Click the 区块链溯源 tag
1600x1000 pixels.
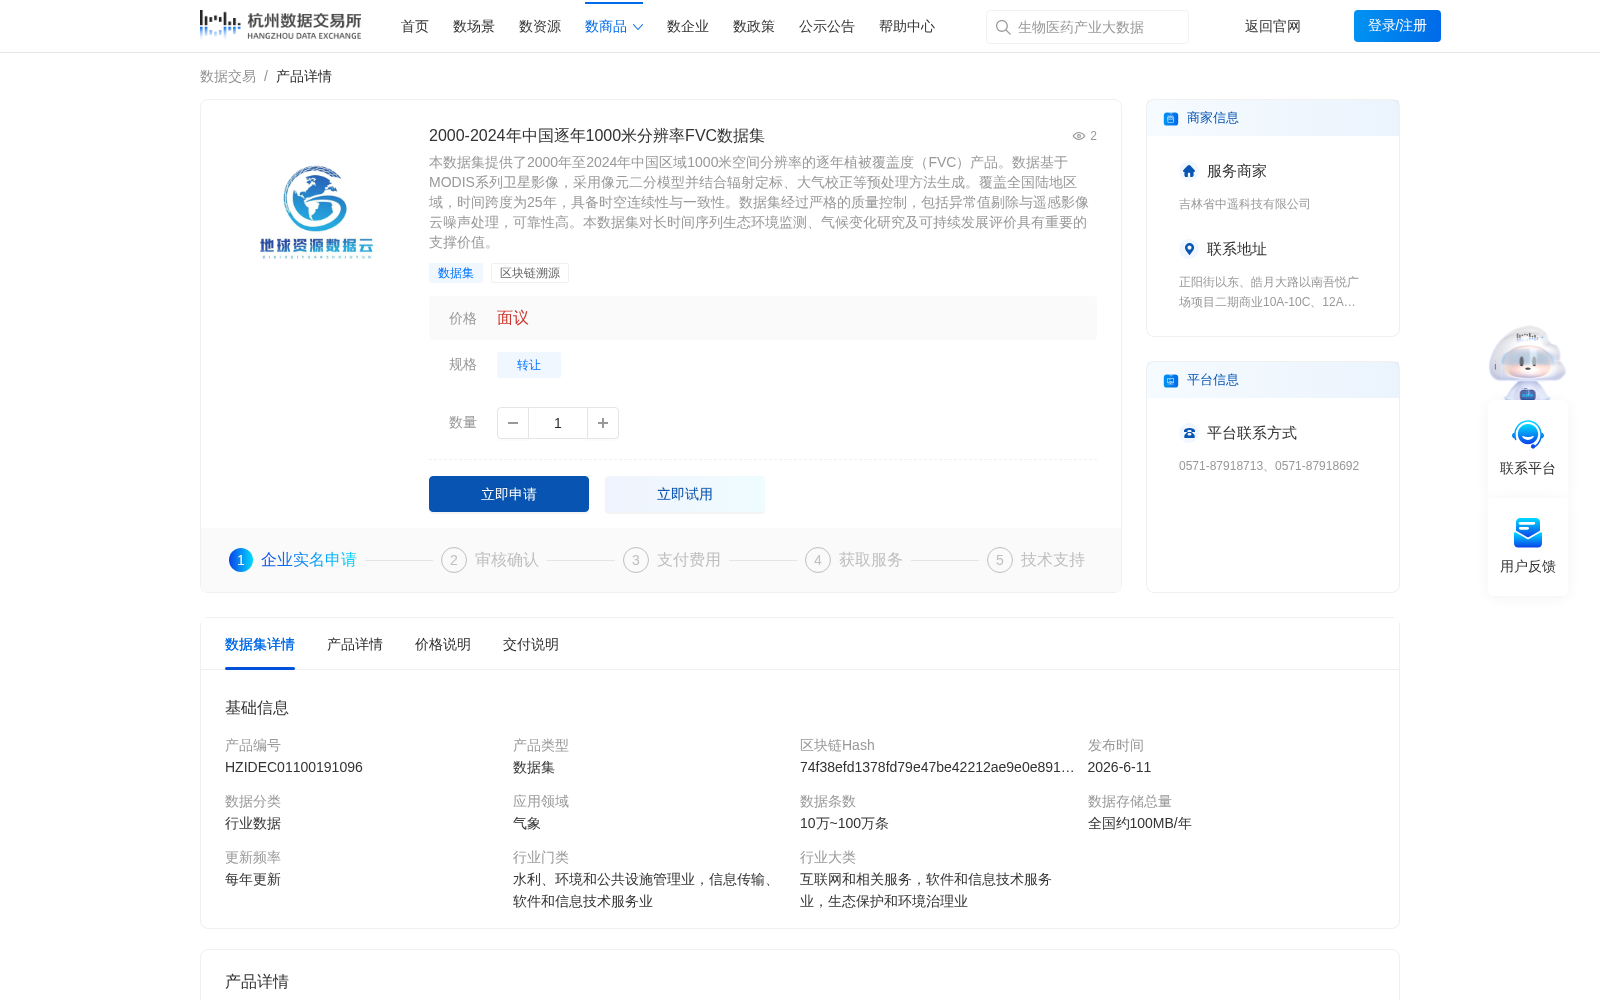tap(530, 273)
